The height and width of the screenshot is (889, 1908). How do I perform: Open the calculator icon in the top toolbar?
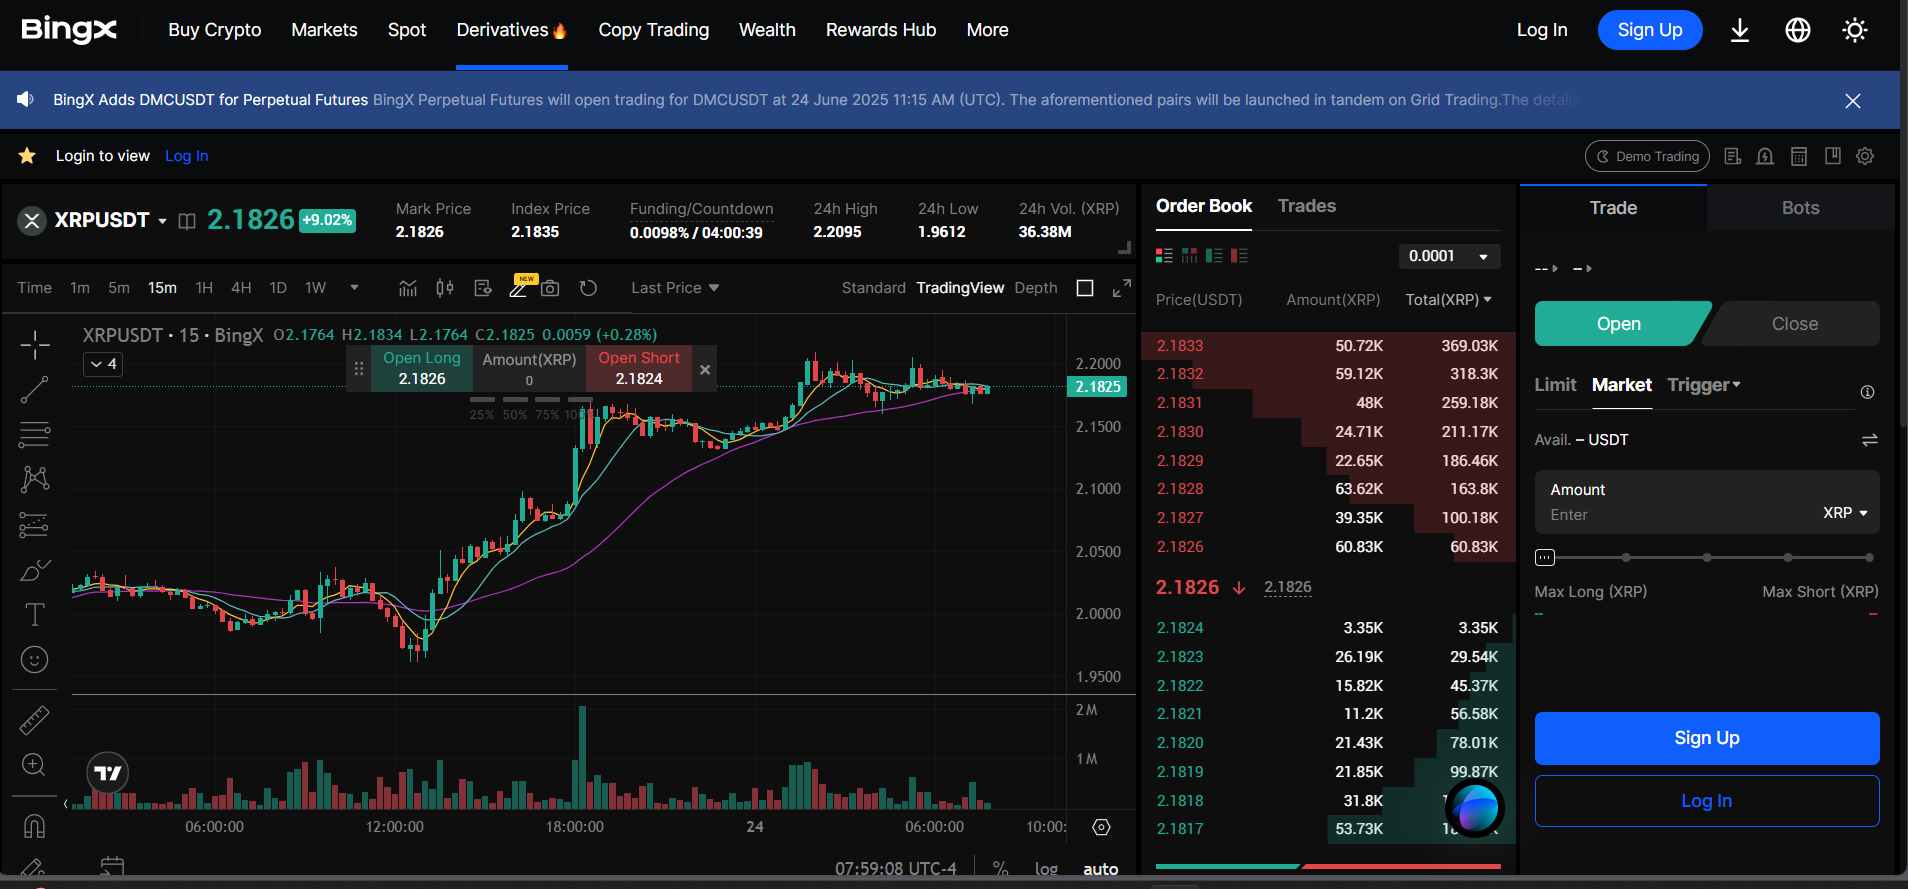click(1799, 156)
